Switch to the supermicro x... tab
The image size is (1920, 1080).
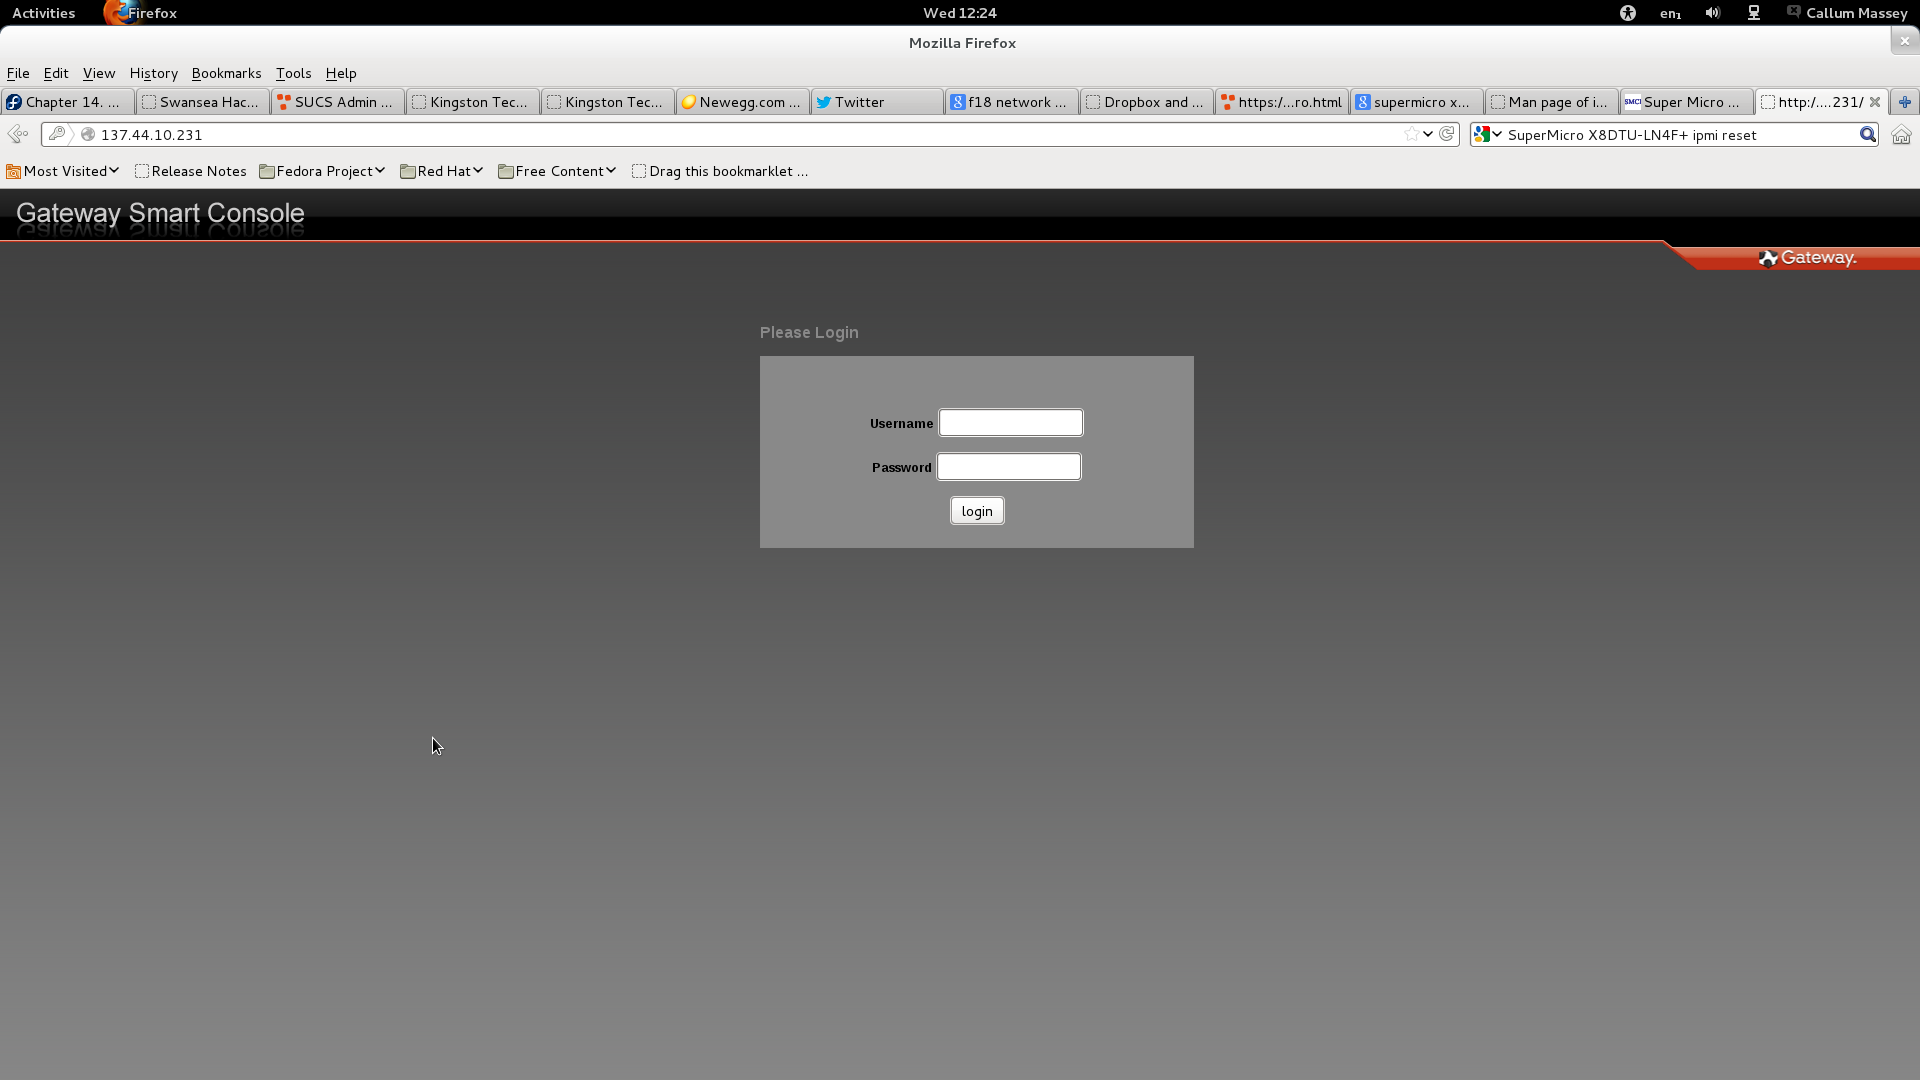point(1417,102)
